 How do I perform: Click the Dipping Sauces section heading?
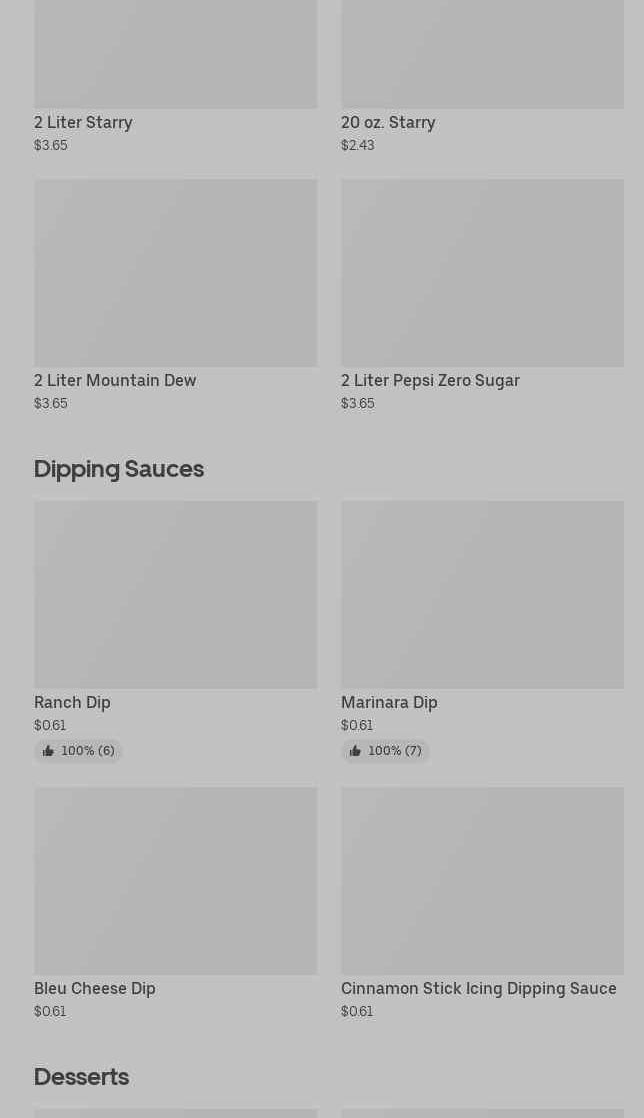click(x=119, y=468)
